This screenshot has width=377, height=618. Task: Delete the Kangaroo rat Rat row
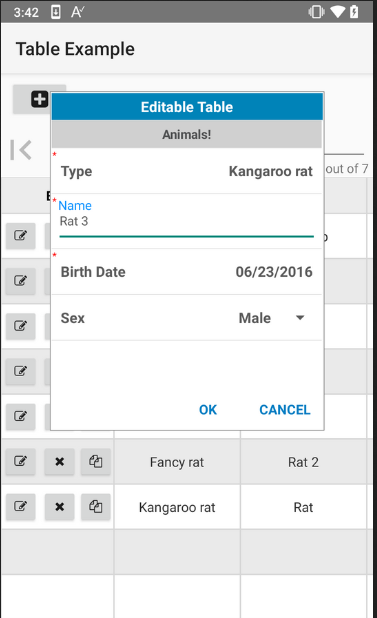pyautogui.click(x=59, y=506)
